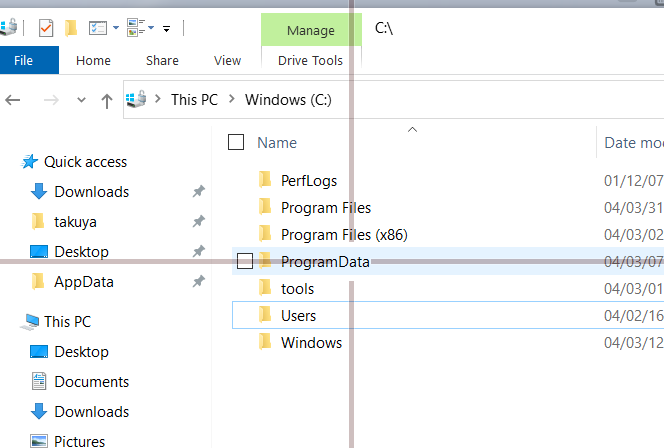Select the ProgramData folder name
The width and height of the screenshot is (664, 448).
click(325, 262)
